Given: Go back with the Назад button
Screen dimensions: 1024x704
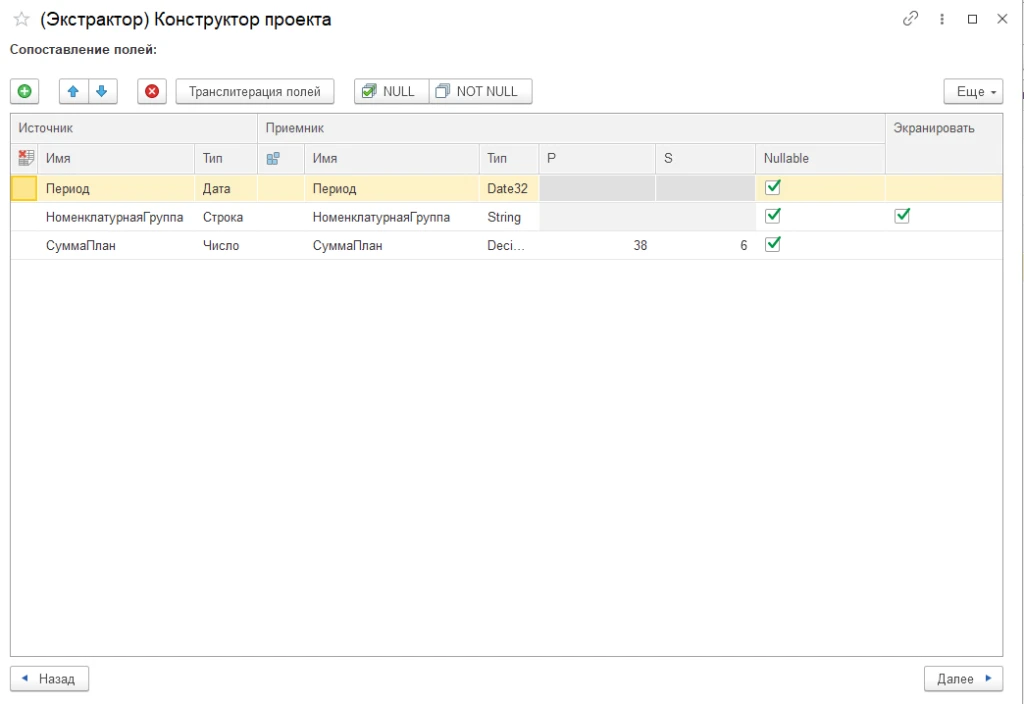Looking at the screenshot, I should tap(49, 679).
